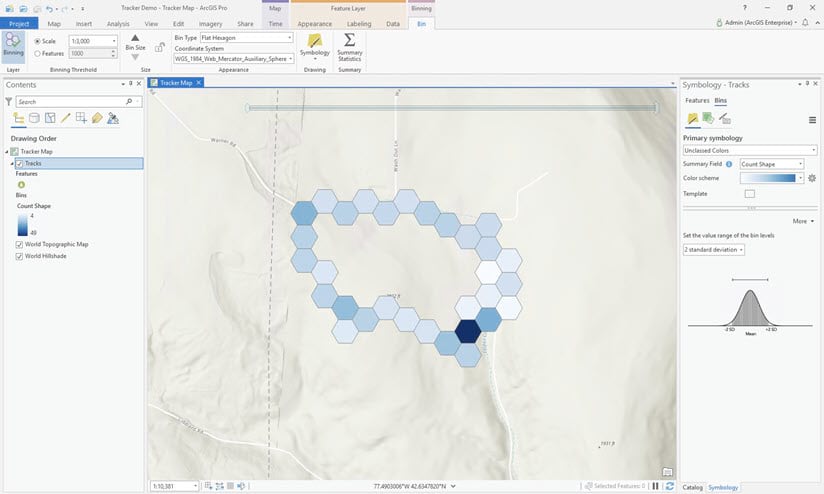Image resolution: width=824 pixels, height=494 pixels.
Task: Collapse the Tracker Map tree node
Action: tap(7, 151)
